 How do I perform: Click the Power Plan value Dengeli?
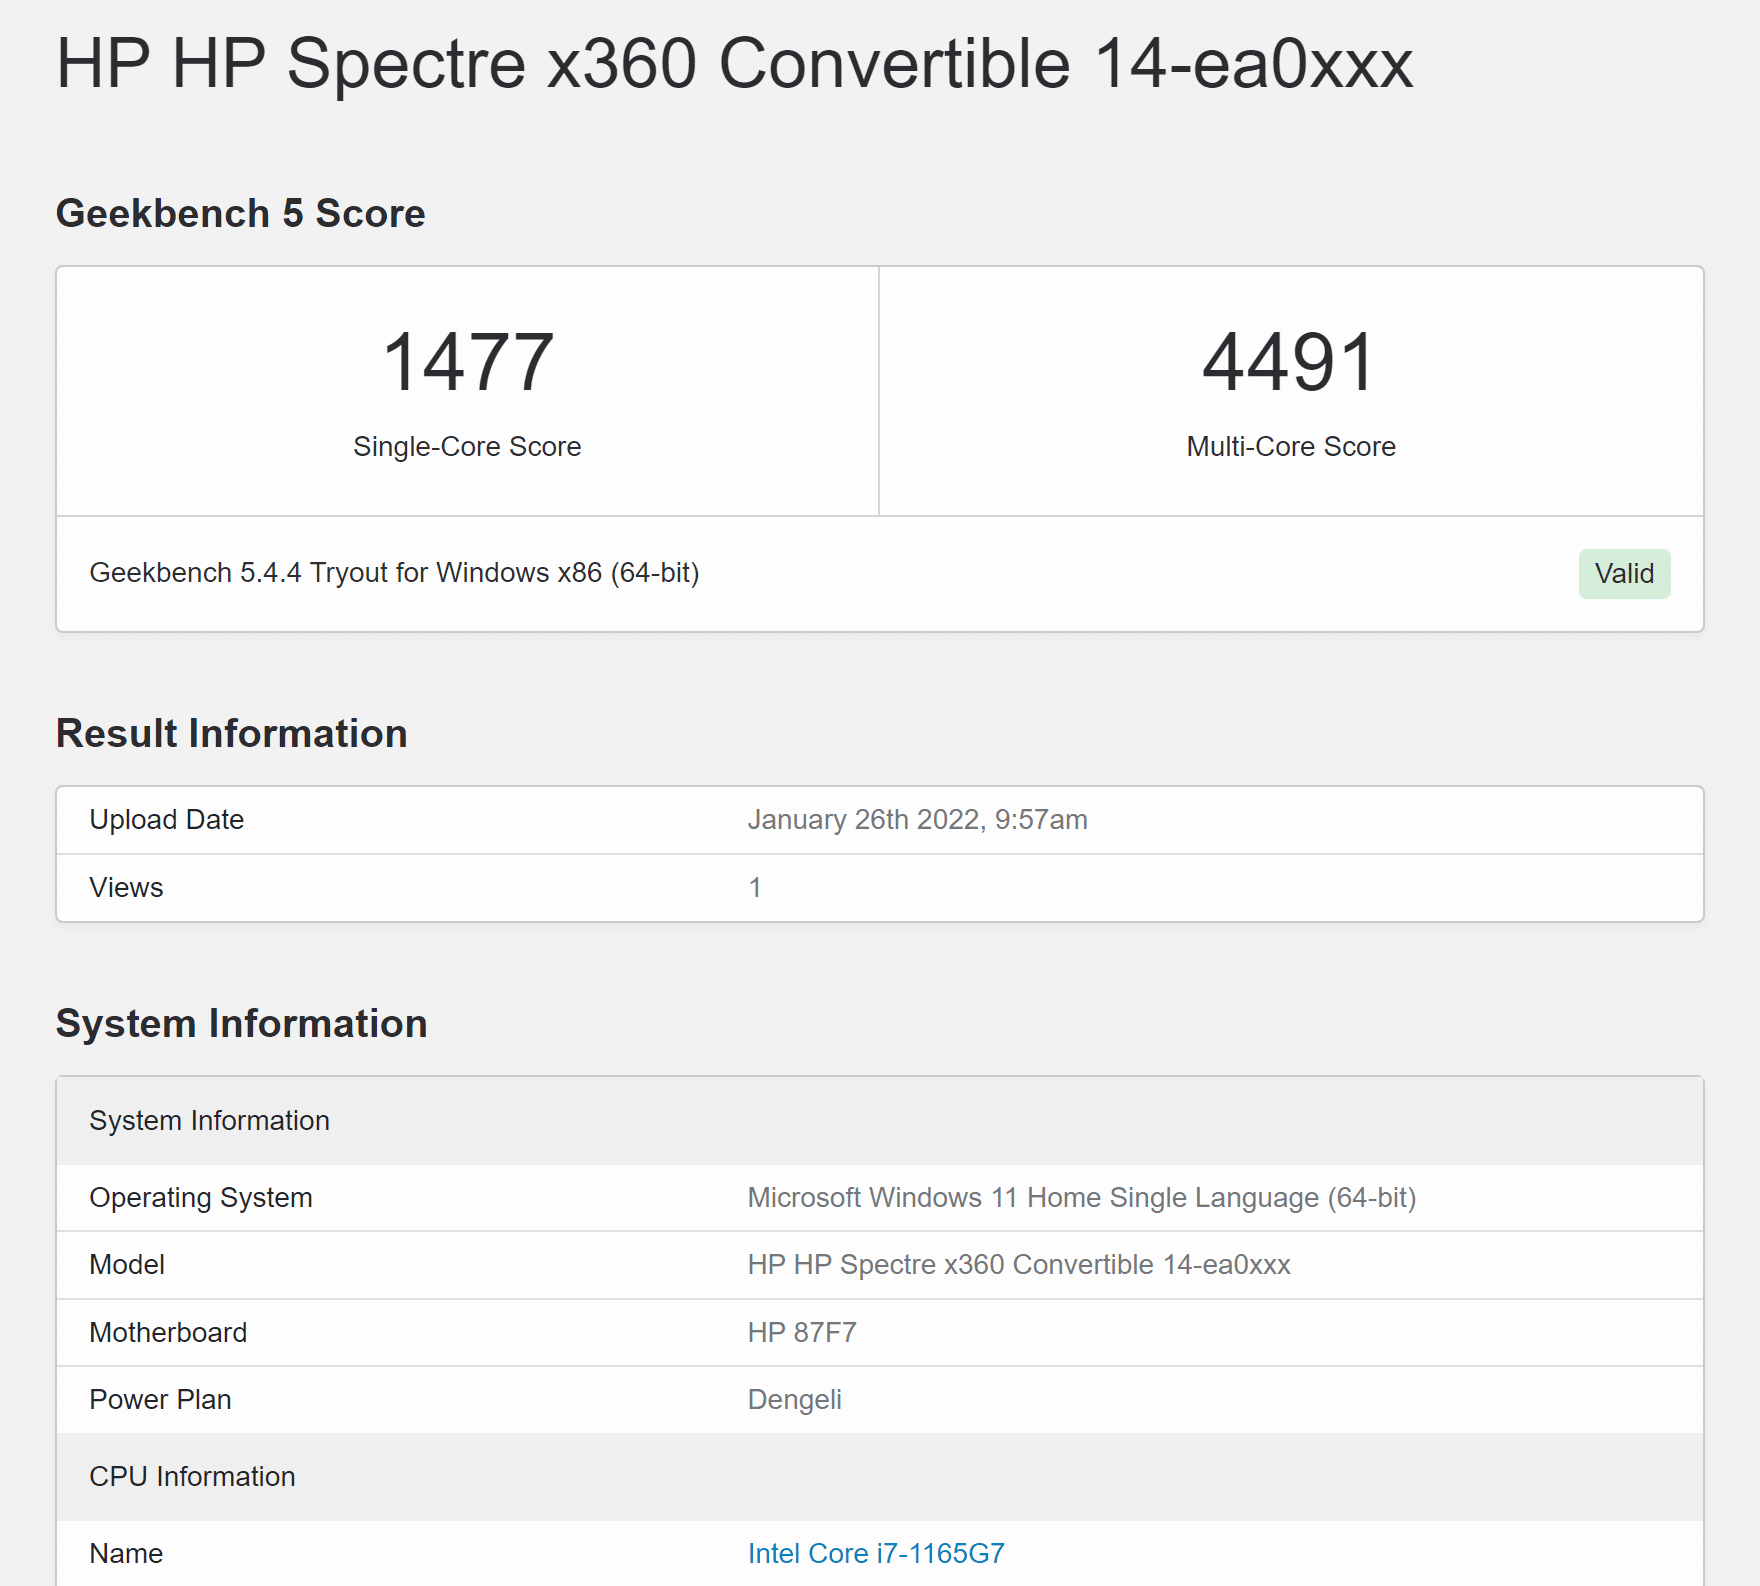point(794,1400)
